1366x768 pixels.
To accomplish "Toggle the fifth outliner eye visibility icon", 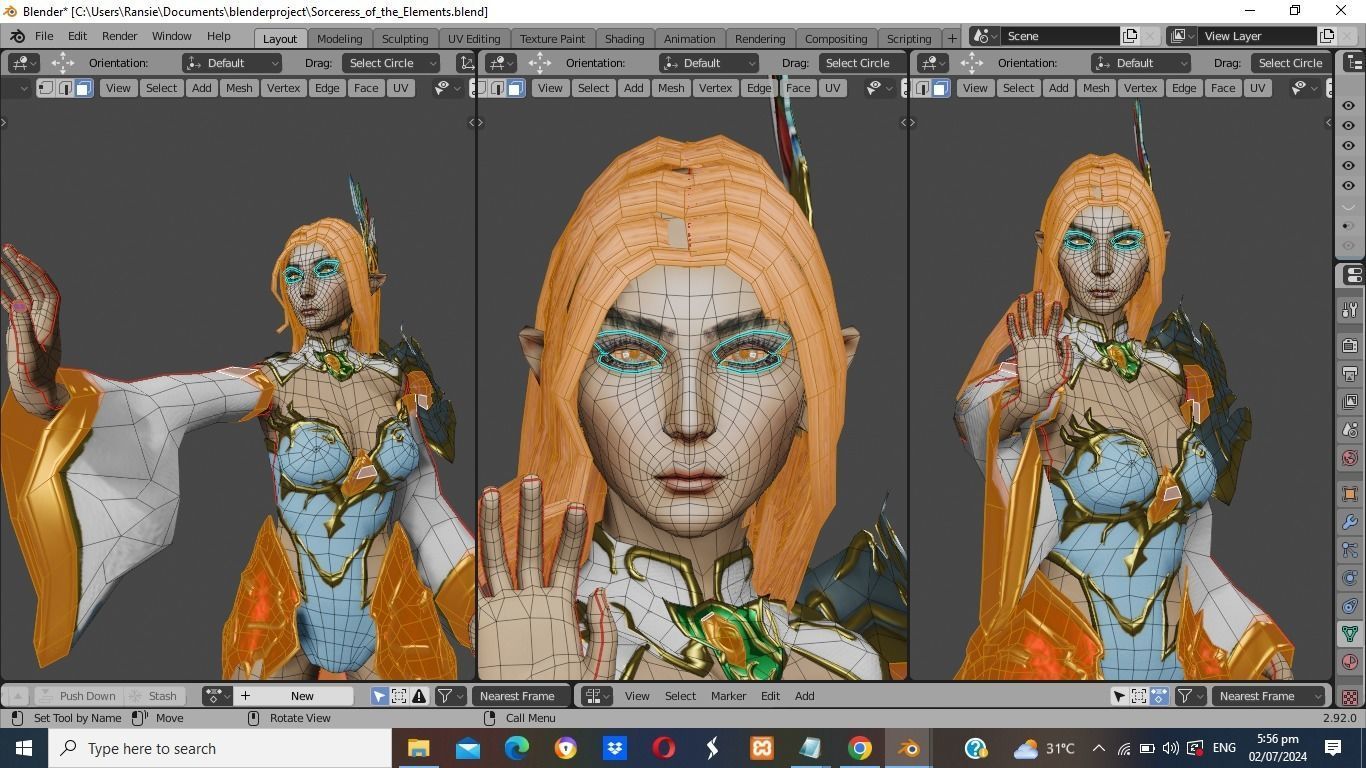I will pyautogui.click(x=1348, y=185).
